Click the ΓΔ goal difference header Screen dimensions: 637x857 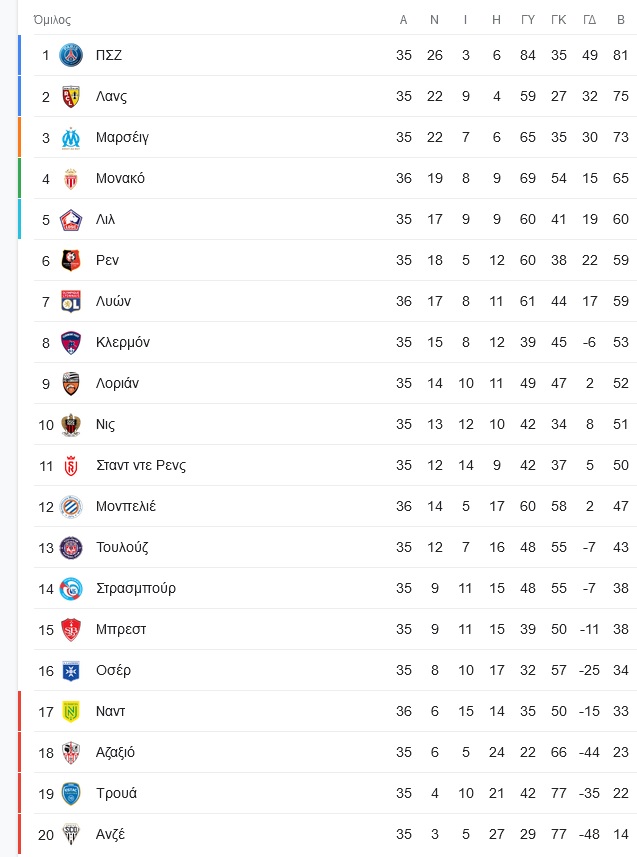coord(589,20)
